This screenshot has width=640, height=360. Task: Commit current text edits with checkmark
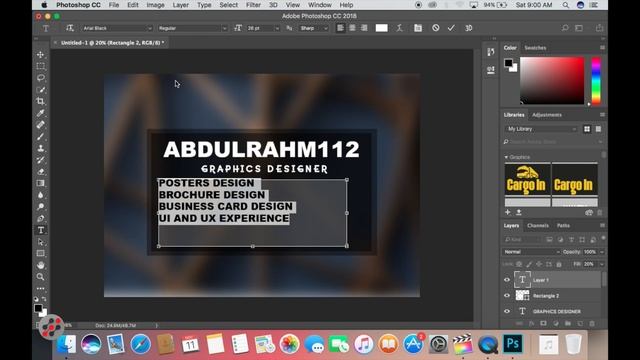[x=451, y=28]
